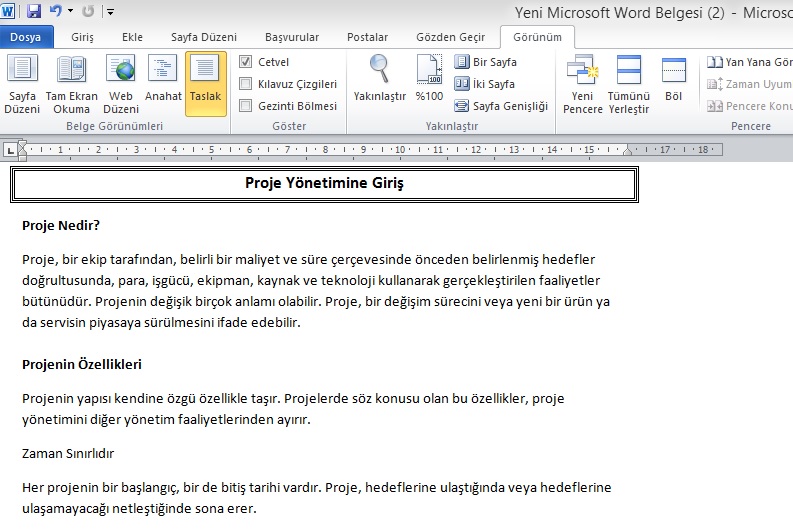
Task: Split the window with Böl
Action: coord(673,80)
